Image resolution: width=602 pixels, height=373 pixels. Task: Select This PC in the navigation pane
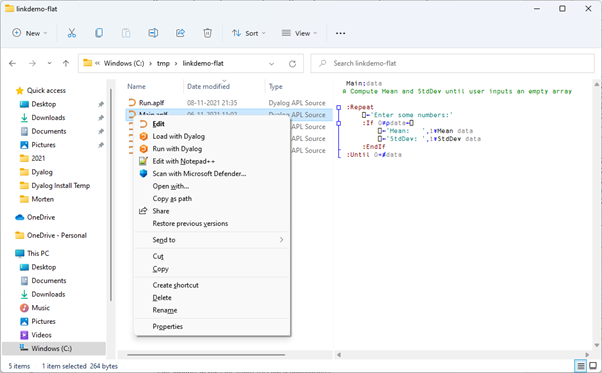(x=38, y=253)
